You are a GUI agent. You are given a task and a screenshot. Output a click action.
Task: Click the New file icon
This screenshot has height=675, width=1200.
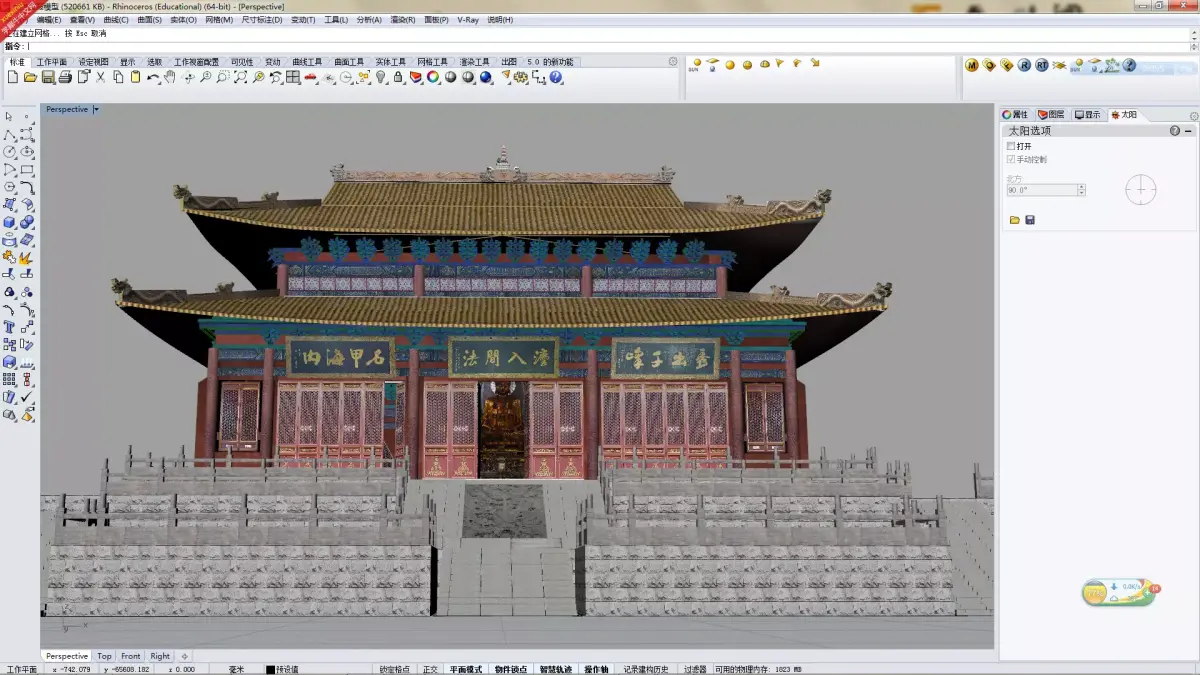coord(13,77)
